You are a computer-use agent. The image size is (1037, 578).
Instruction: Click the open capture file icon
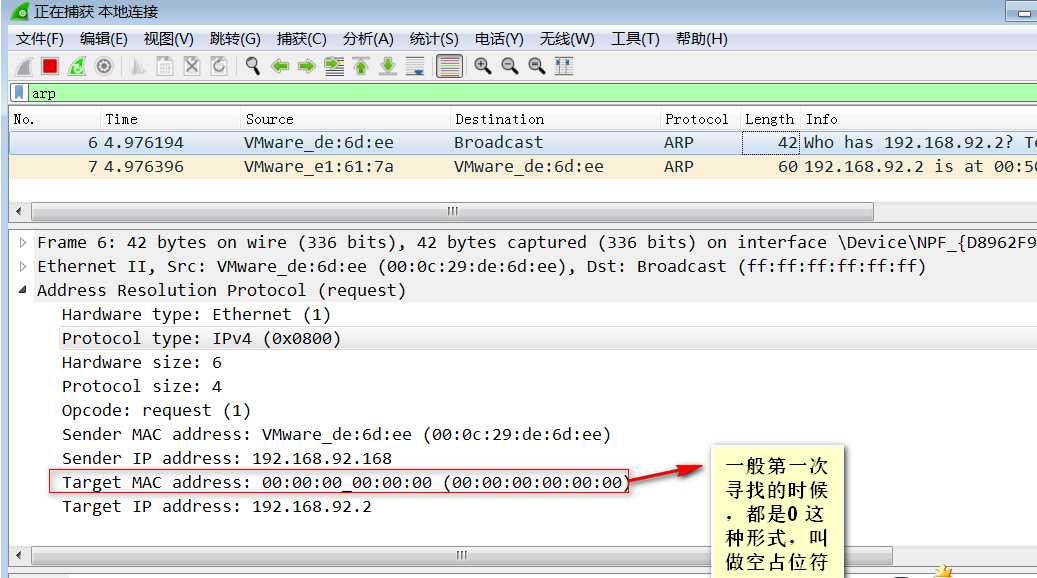(138, 66)
